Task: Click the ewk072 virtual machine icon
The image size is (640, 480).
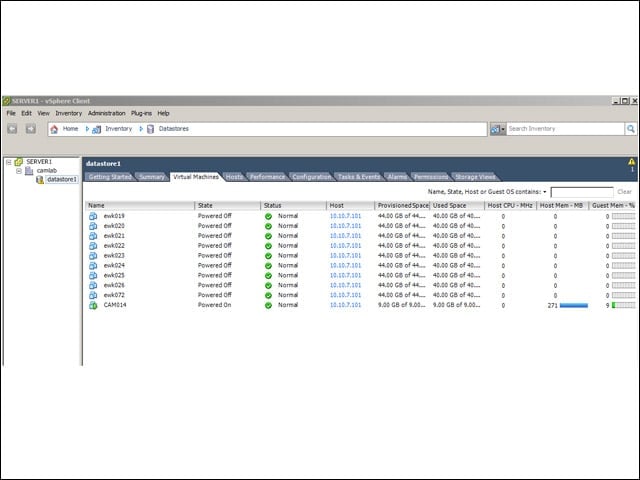Action: [x=93, y=295]
